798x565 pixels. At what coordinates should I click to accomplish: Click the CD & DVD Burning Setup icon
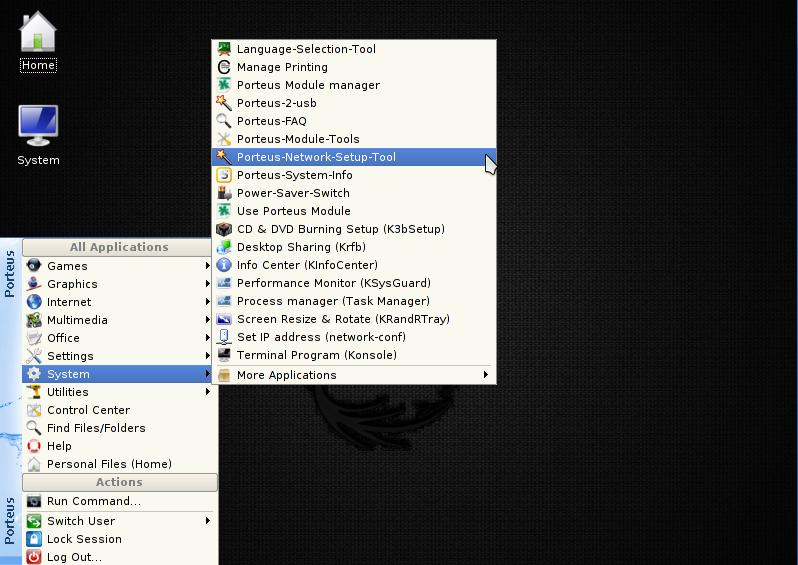(225, 229)
